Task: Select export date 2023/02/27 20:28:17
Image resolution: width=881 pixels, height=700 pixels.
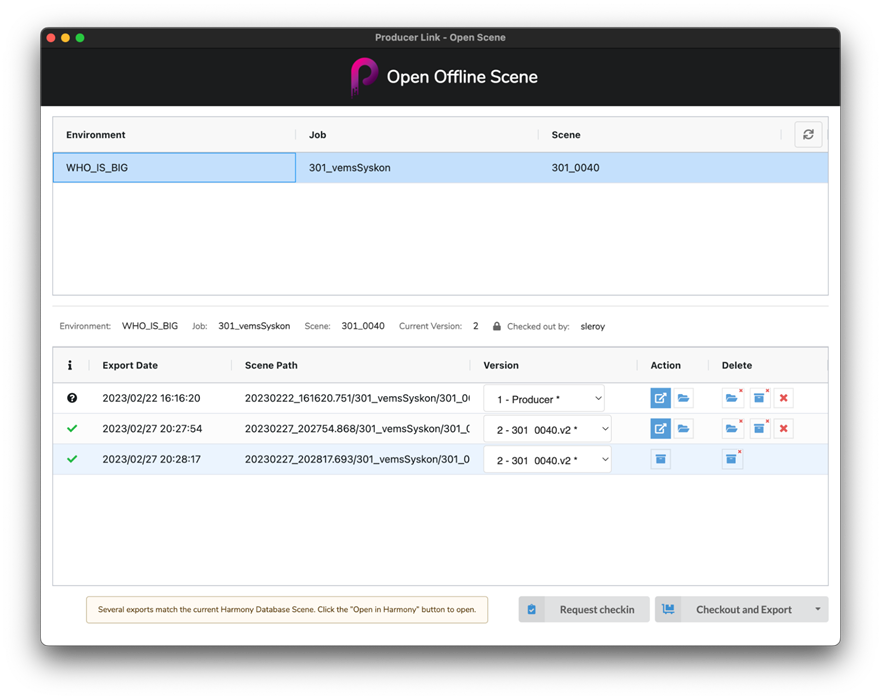Action: [151, 459]
